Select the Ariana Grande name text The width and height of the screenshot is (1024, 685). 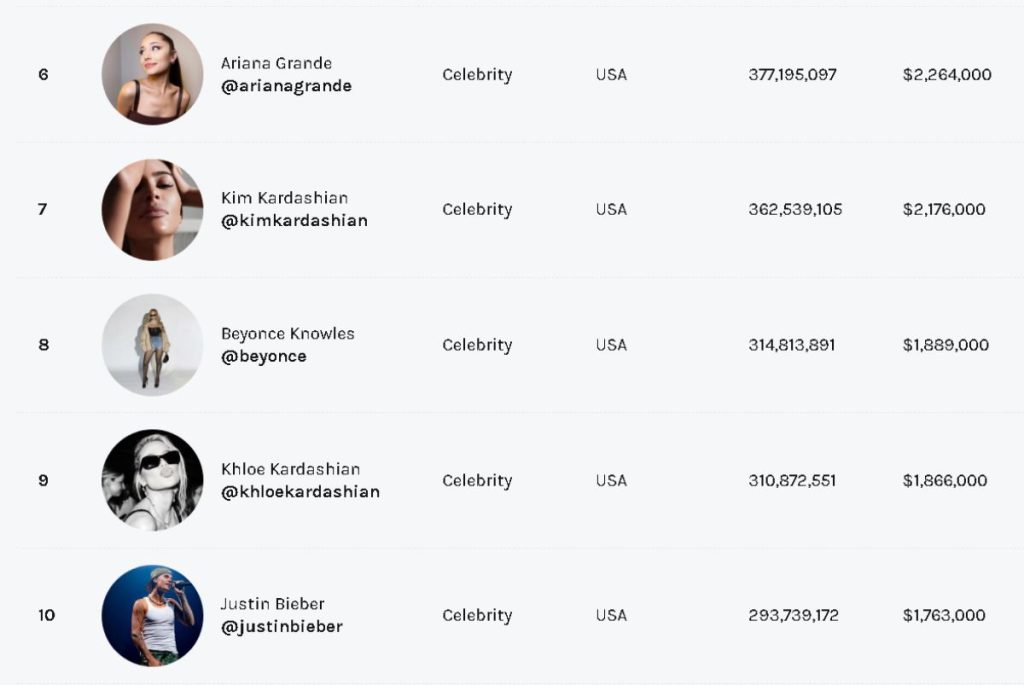point(276,63)
